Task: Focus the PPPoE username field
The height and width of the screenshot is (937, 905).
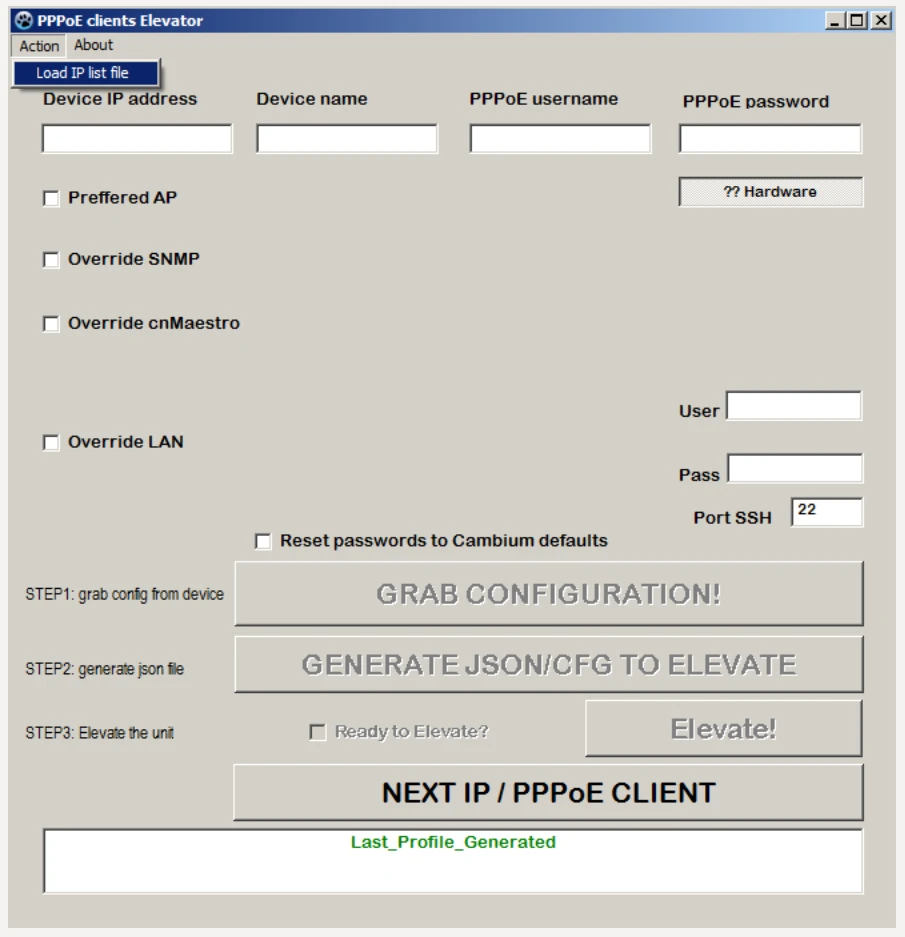Action: tap(560, 139)
